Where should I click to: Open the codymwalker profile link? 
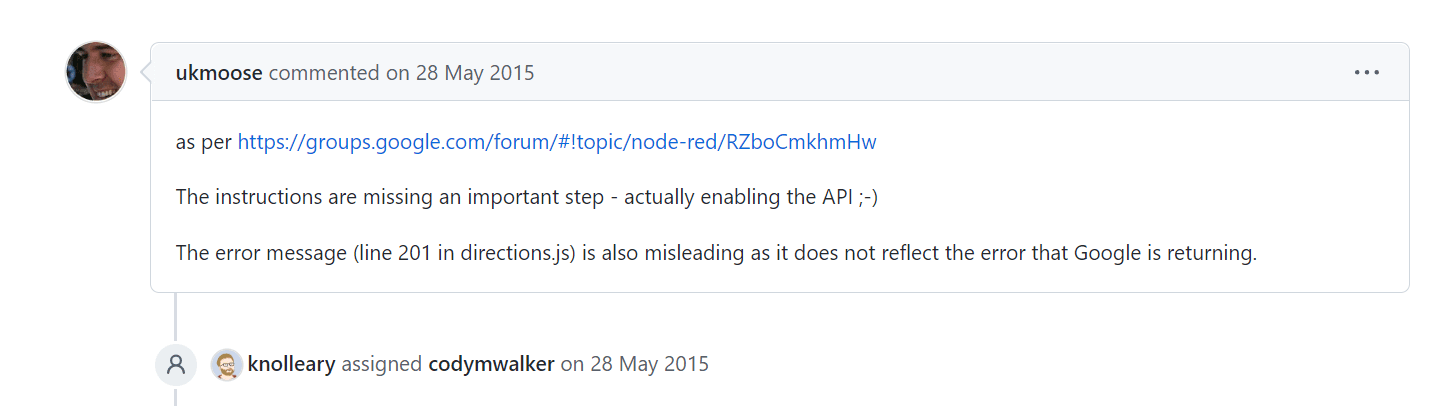click(491, 364)
